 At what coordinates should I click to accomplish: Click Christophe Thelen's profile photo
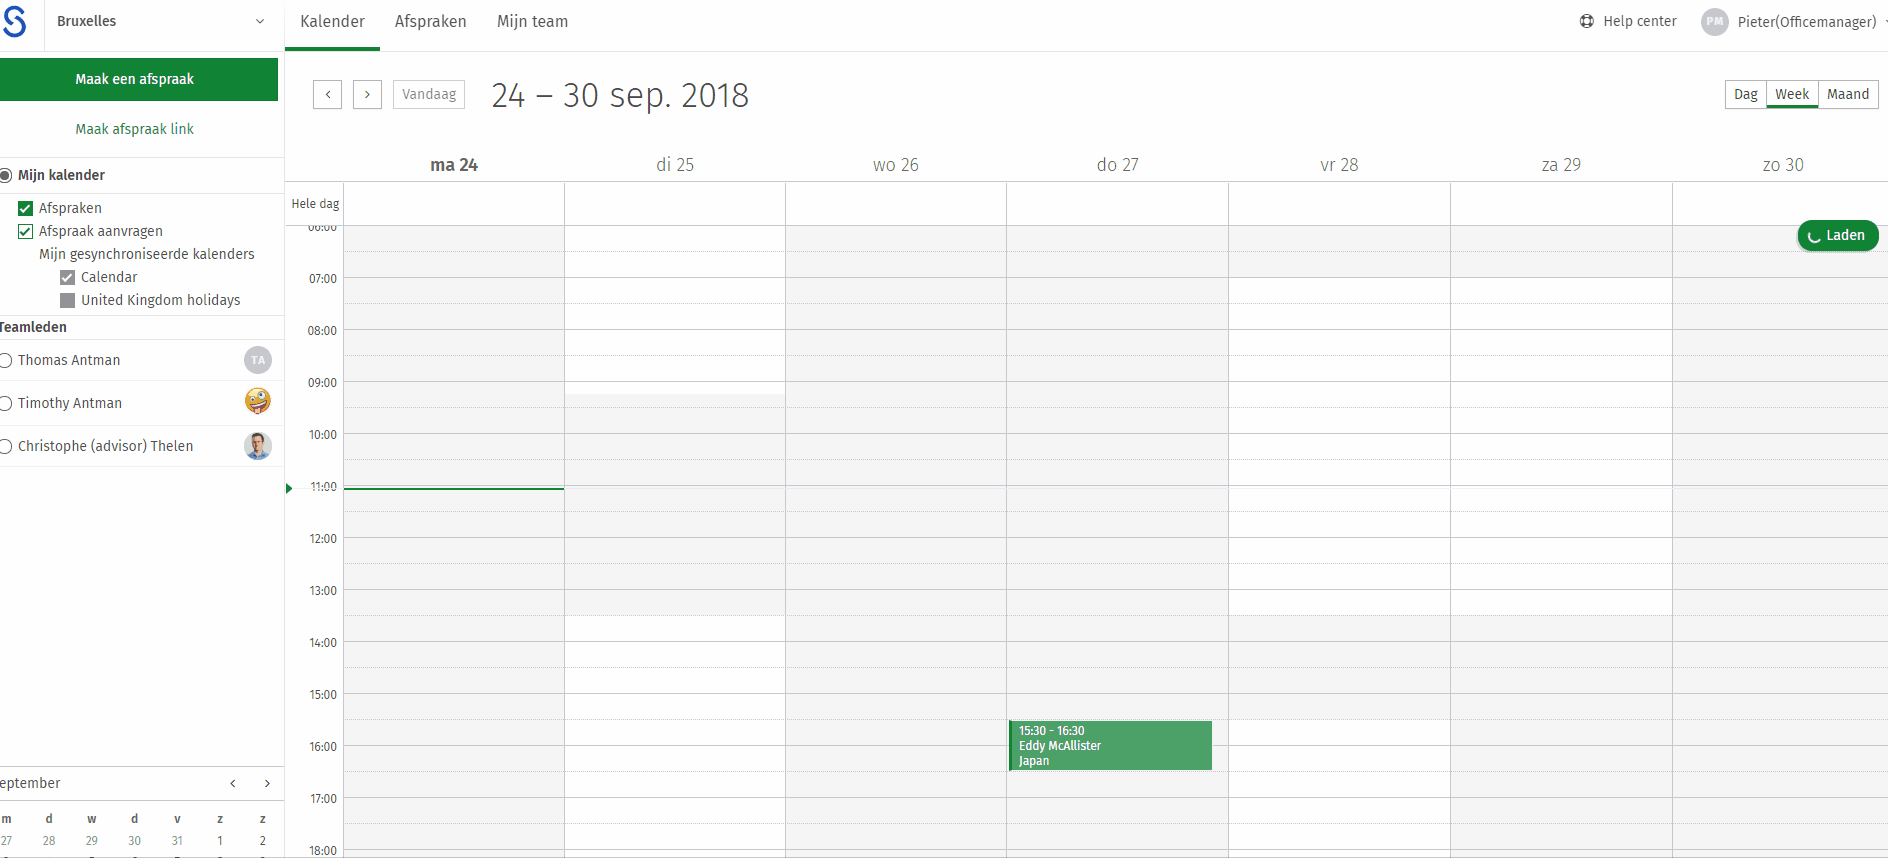coord(258,446)
